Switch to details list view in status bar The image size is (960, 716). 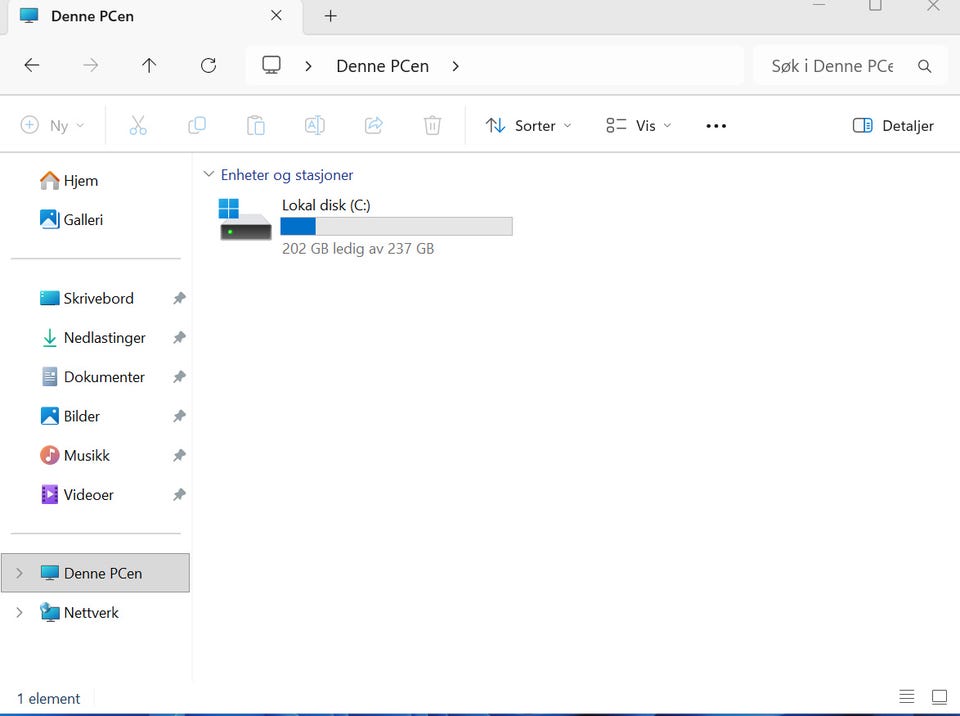click(907, 697)
